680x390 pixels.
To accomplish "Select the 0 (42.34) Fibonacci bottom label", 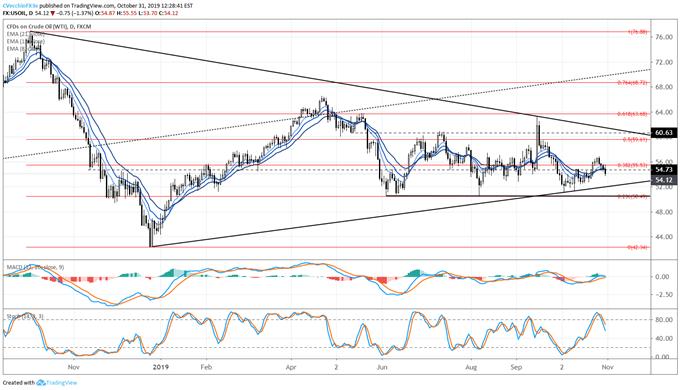I will click(638, 247).
